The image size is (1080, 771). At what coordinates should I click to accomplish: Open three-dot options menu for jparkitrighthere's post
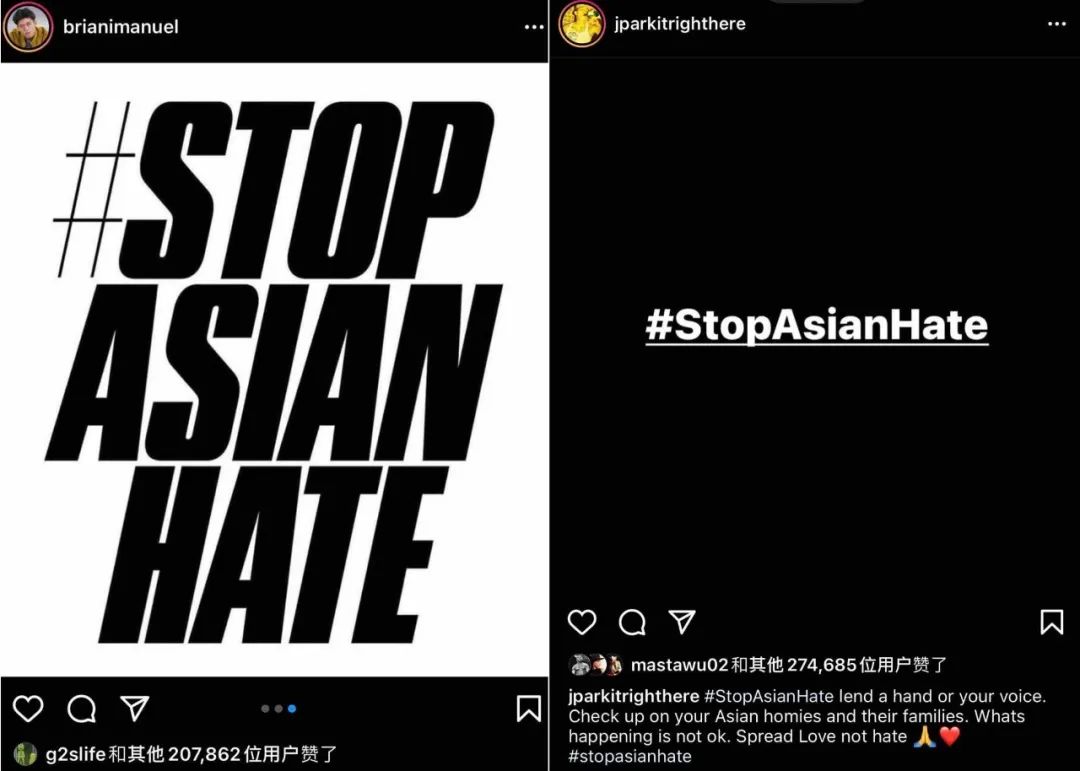[1057, 24]
